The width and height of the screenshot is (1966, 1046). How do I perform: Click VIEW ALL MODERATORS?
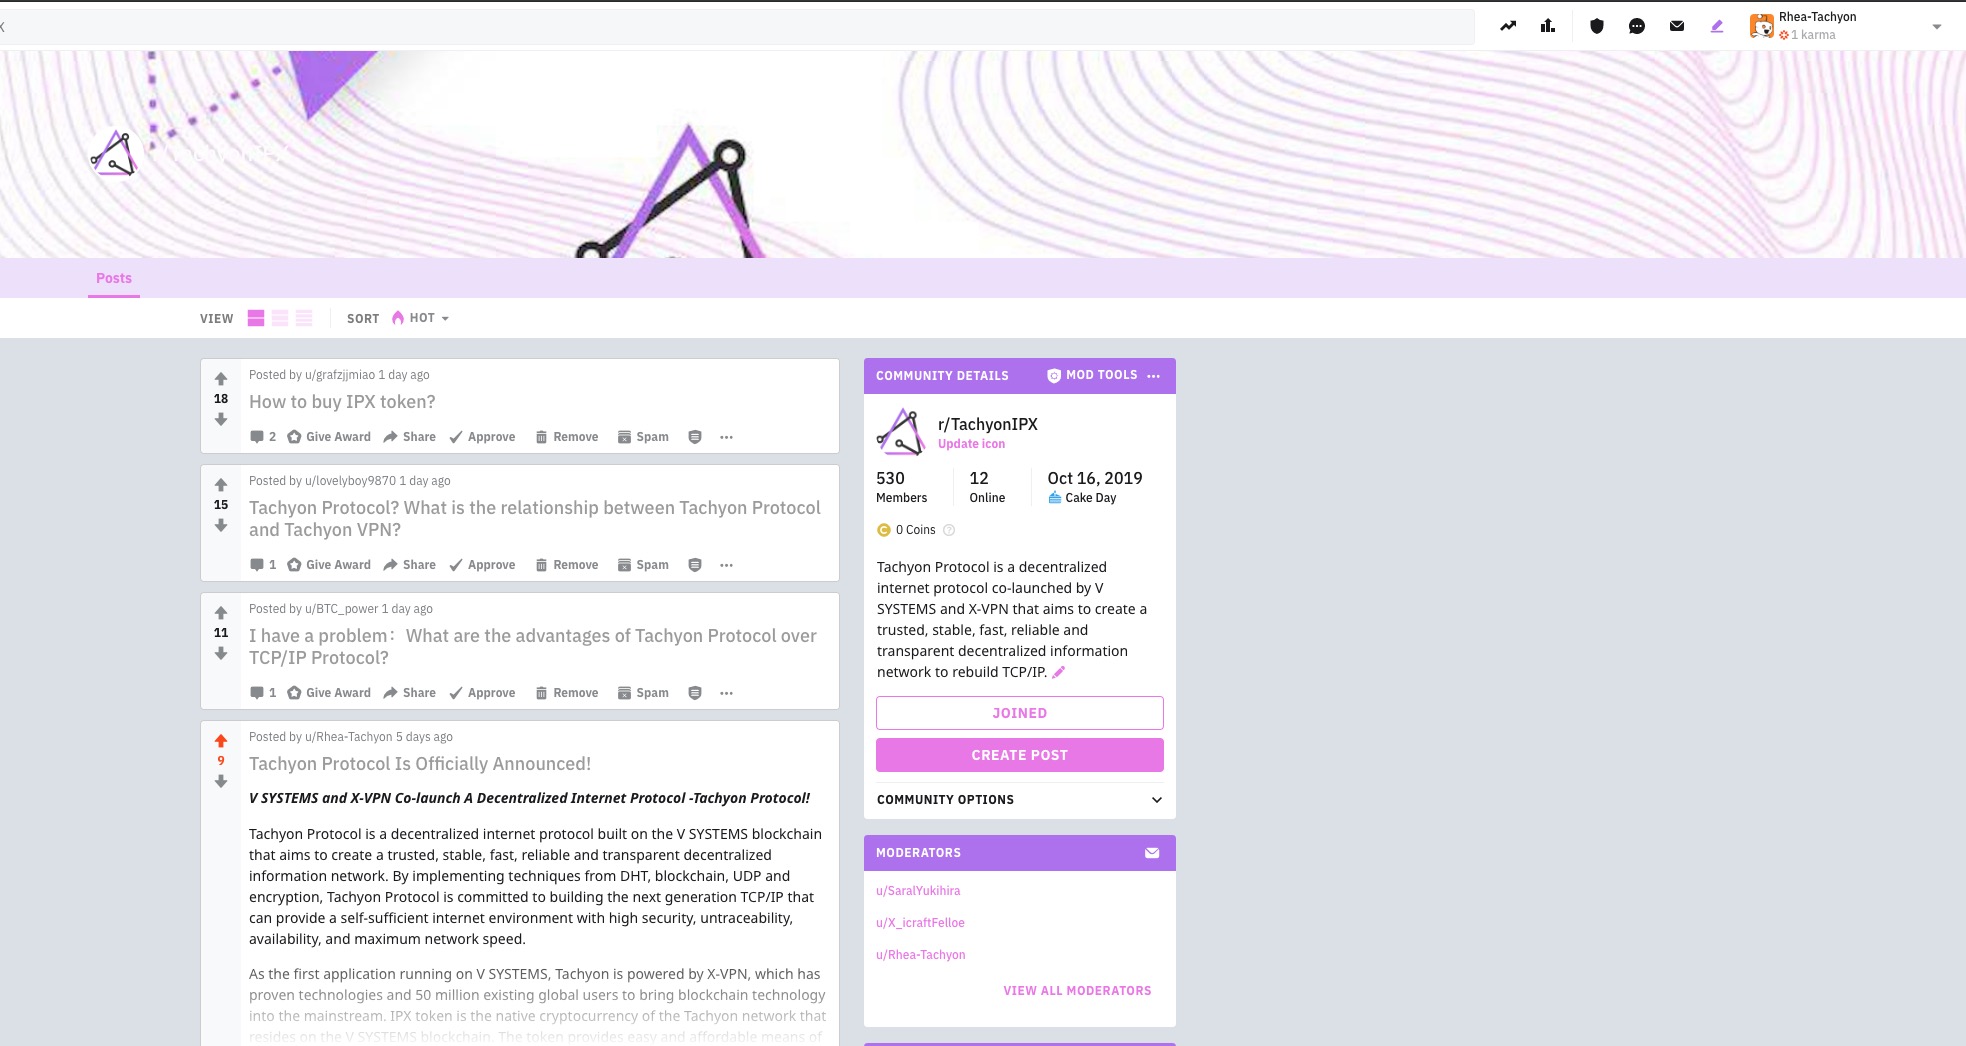1077,991
